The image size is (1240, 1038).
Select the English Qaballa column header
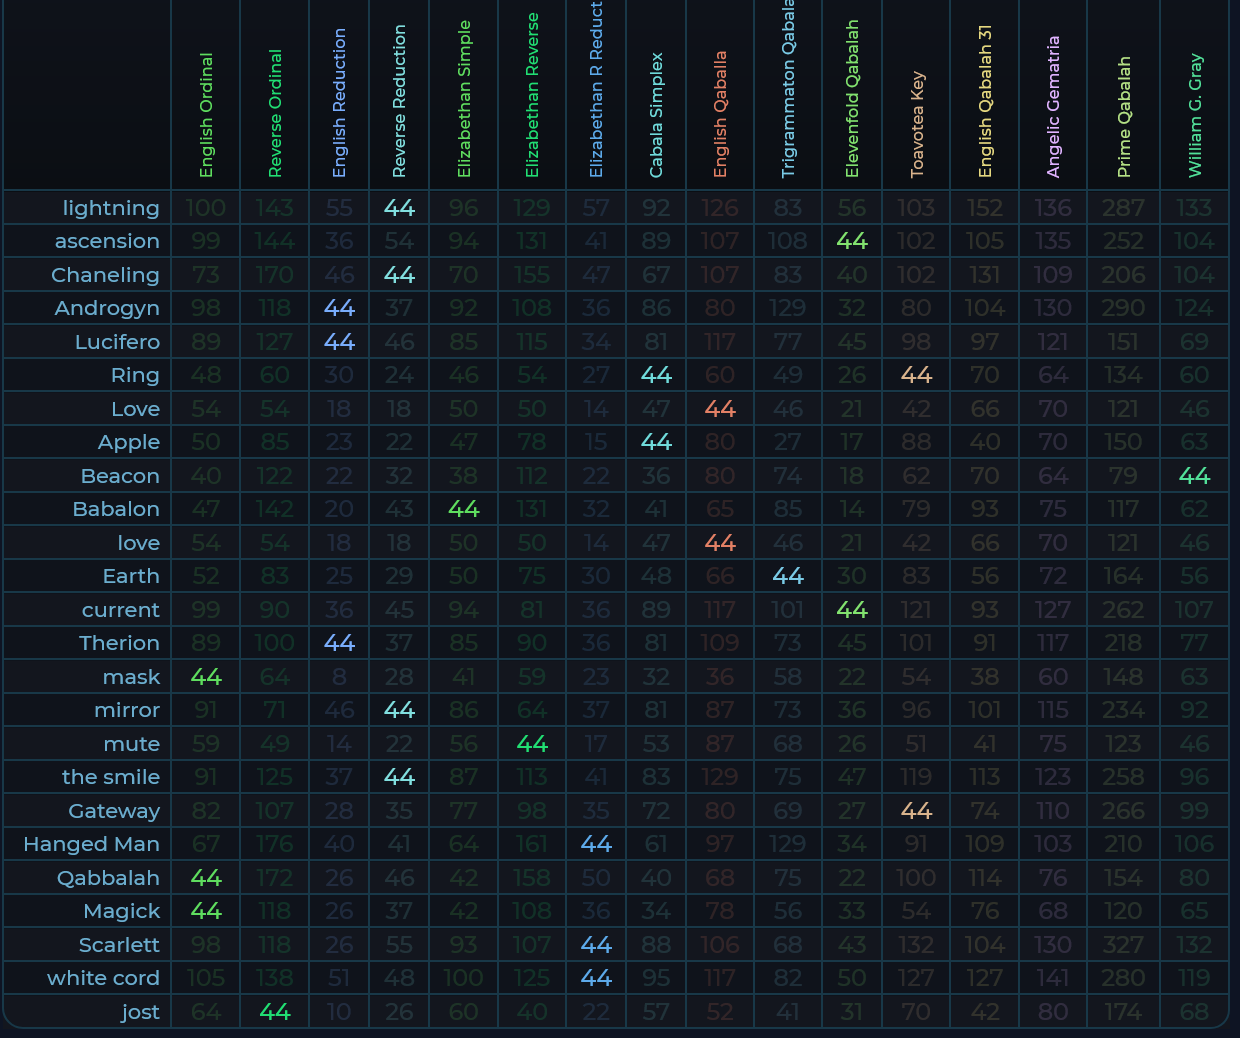point(720,115)
